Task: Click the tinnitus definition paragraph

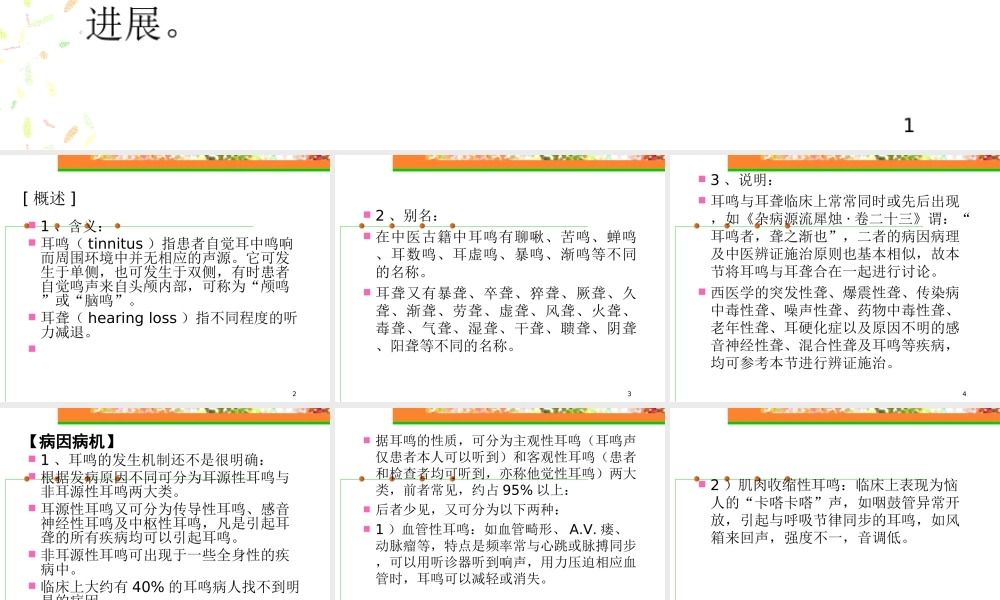Action: pos(166,271)
